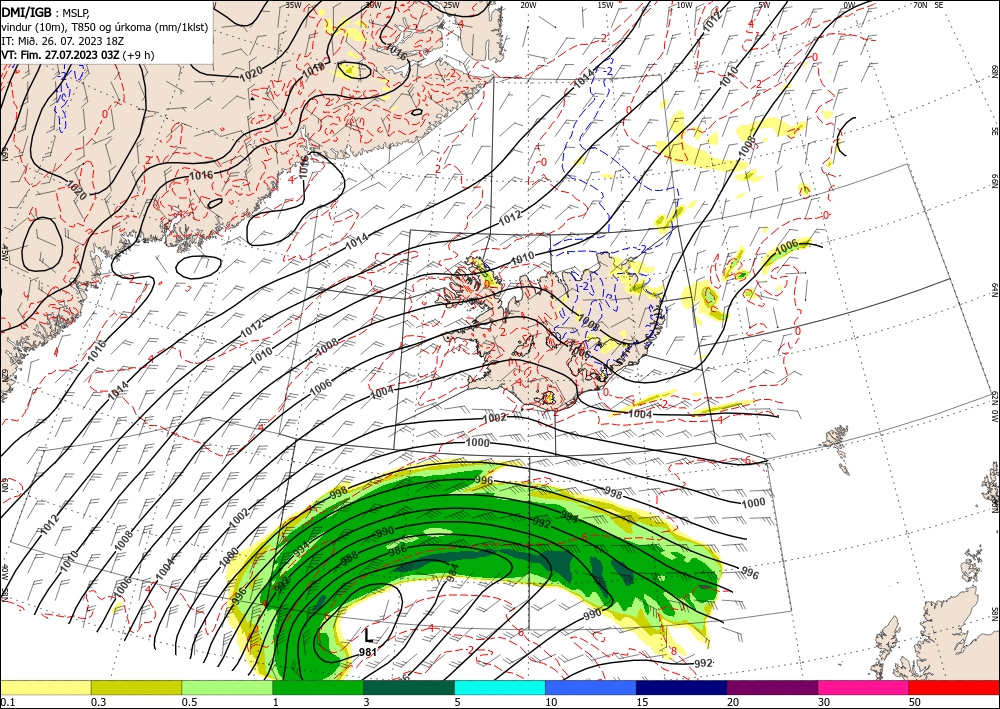The image size is (1000, 709).
Task: Click the '50' legend value label
Action: click(x=915, y=702)
